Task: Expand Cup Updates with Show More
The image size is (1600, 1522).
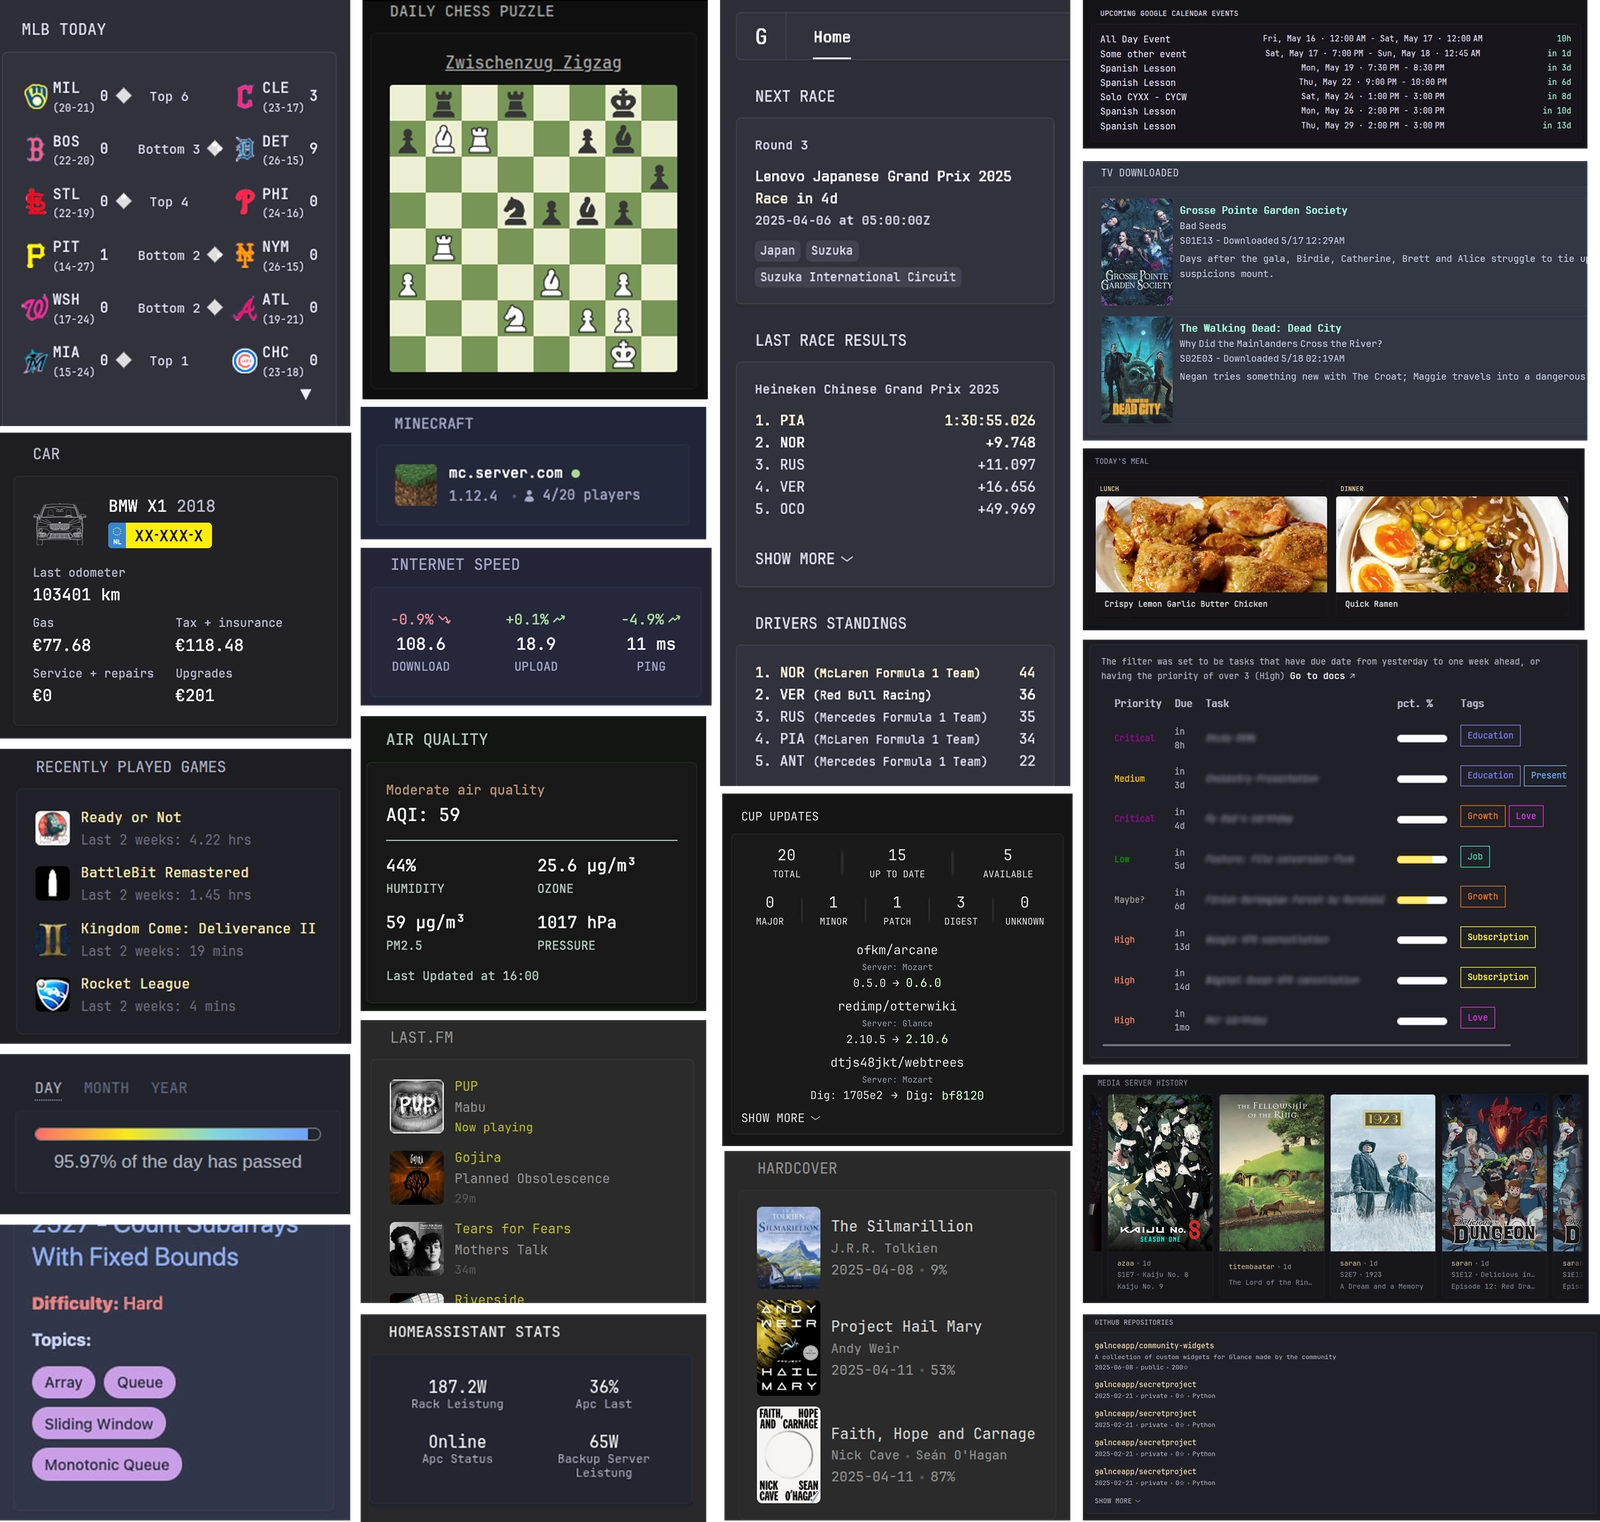Action: pos(780,1118)
